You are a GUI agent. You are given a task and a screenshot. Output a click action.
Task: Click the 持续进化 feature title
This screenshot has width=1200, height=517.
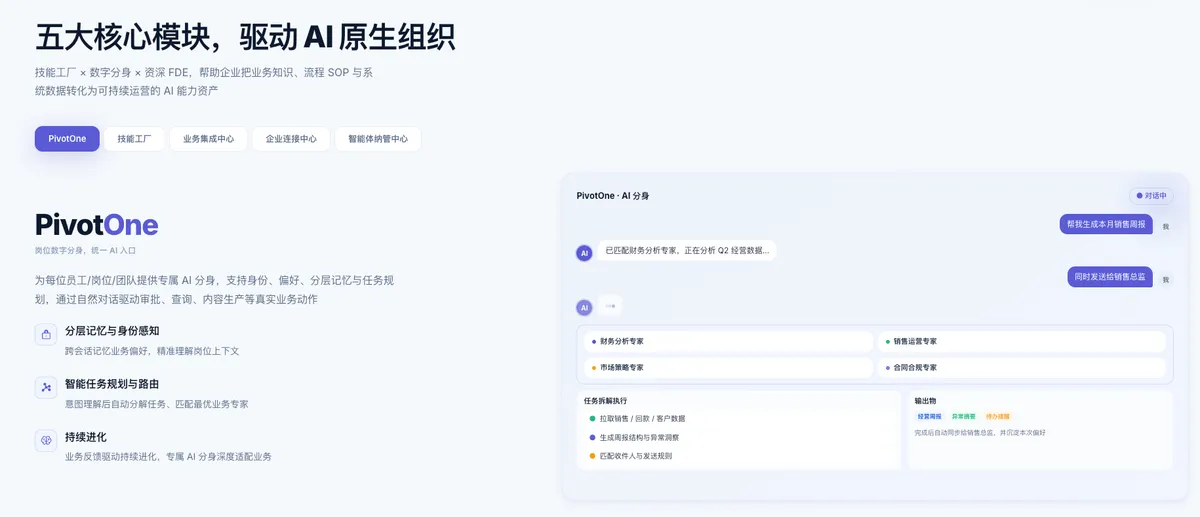point(86,437)
